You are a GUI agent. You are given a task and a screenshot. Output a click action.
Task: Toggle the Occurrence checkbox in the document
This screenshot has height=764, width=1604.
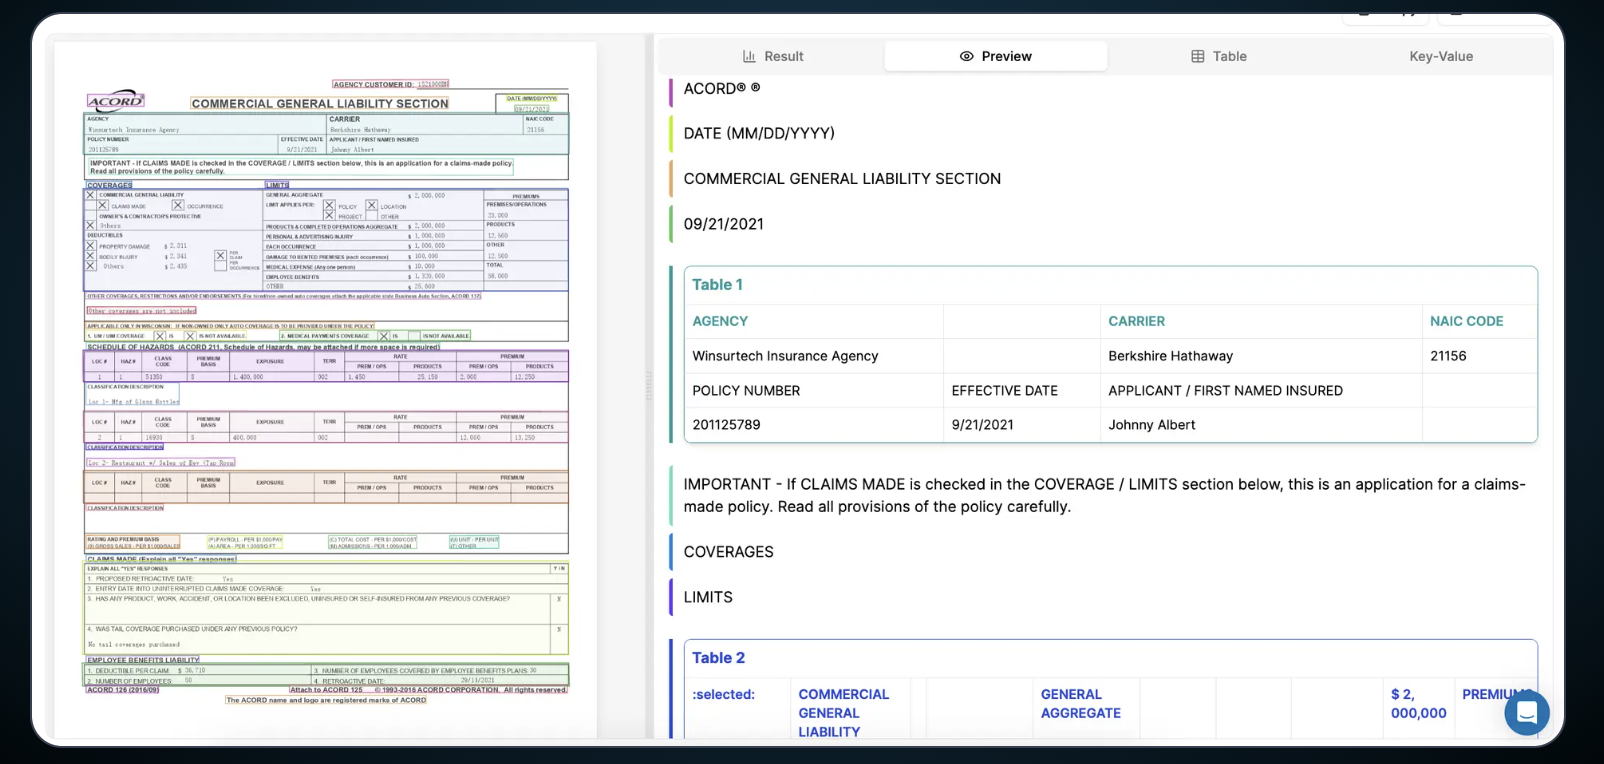[x=178, y=206]
